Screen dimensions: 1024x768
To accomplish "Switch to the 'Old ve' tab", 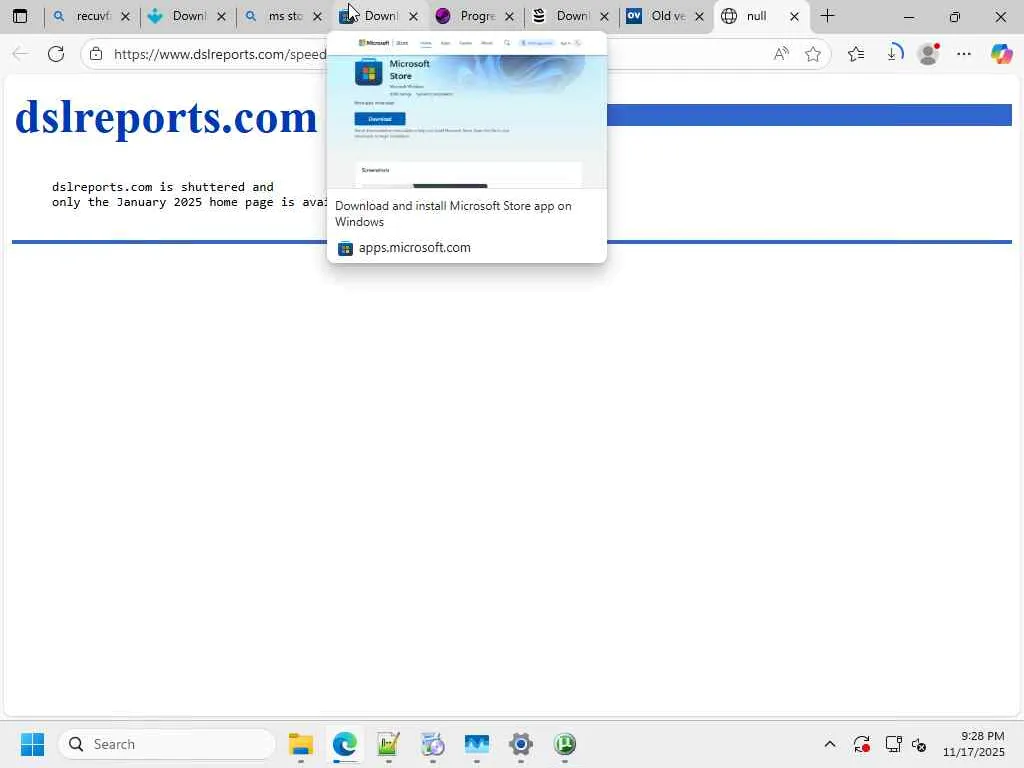I will [665, 16].
